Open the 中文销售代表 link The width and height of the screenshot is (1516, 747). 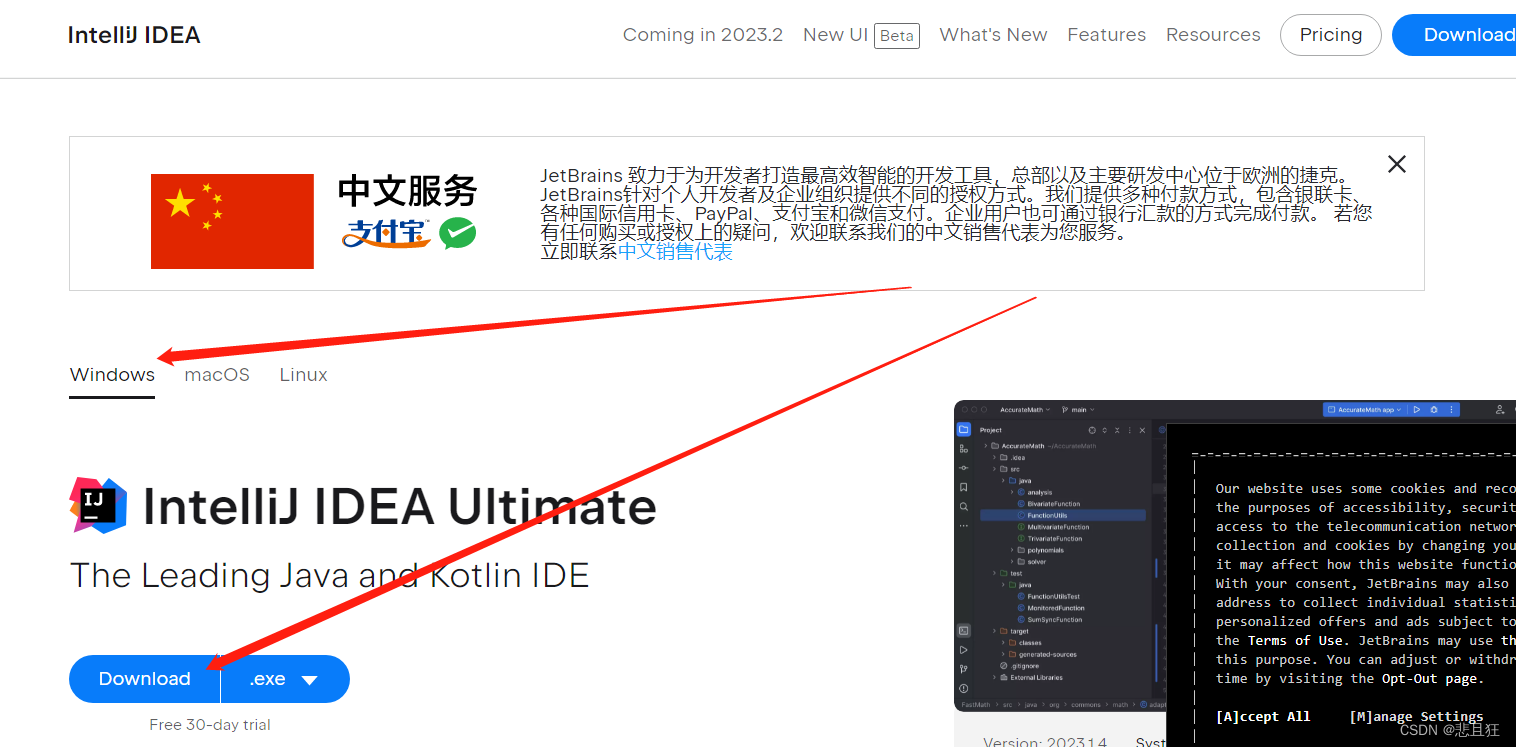pyautogui.click(x=675, y=252)
